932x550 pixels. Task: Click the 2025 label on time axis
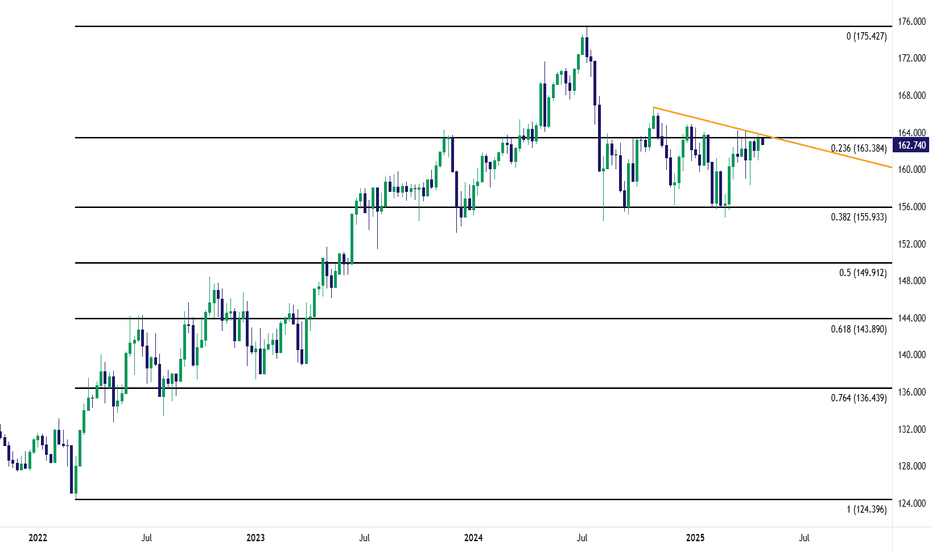click(x=695, y=538)
